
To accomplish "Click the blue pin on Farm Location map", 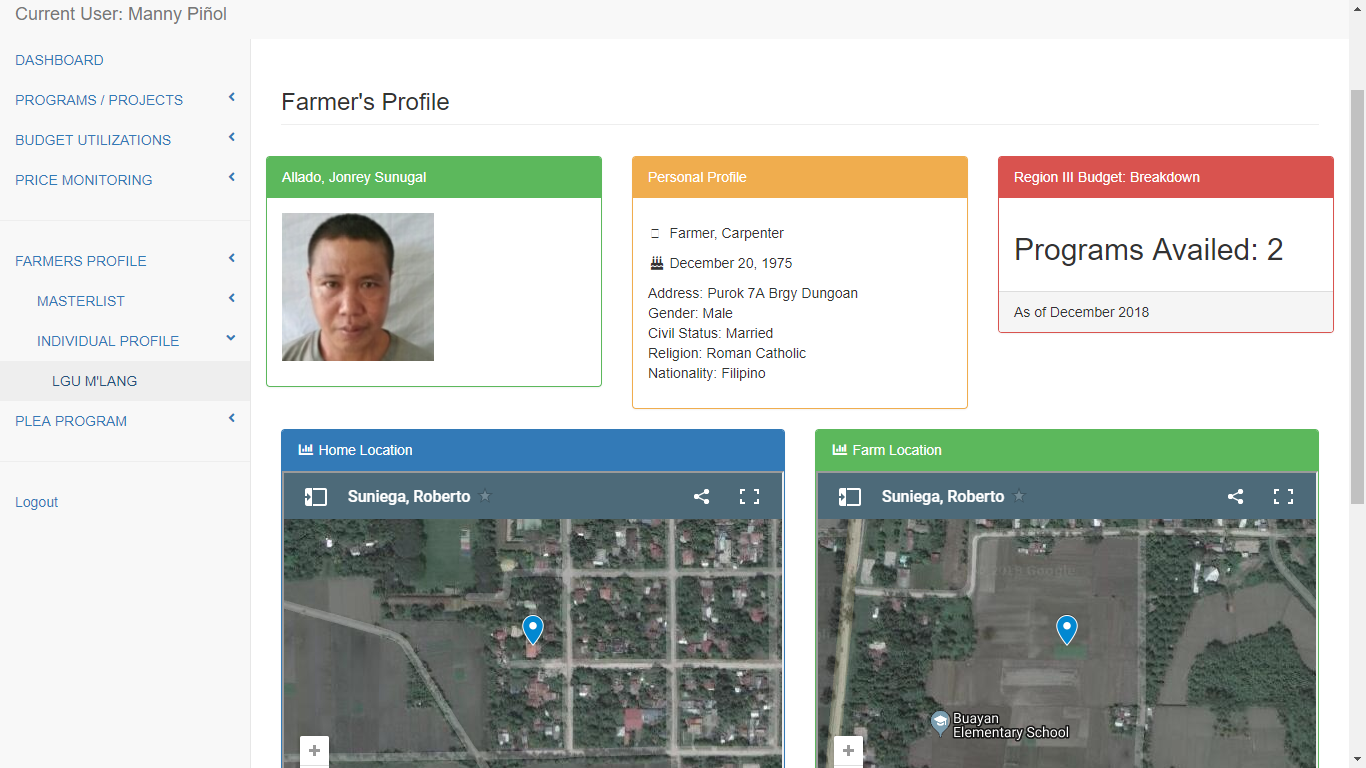I will tap(1067, 629).
